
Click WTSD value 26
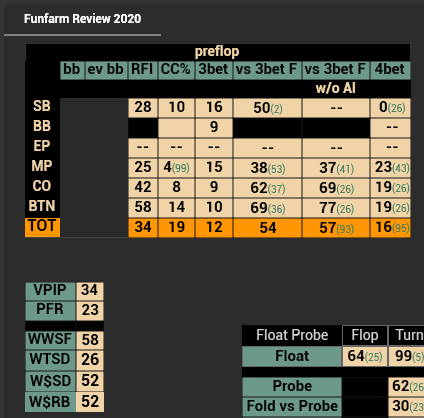point(90,360)
